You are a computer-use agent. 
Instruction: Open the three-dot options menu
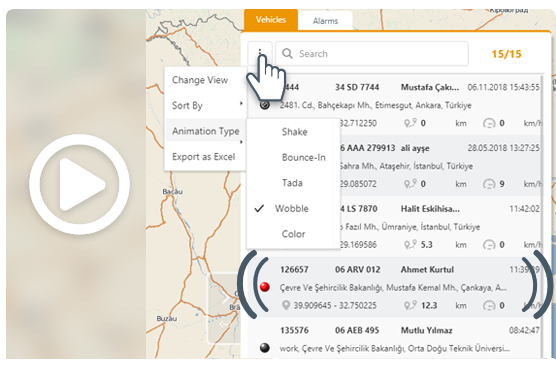(260, 53)
